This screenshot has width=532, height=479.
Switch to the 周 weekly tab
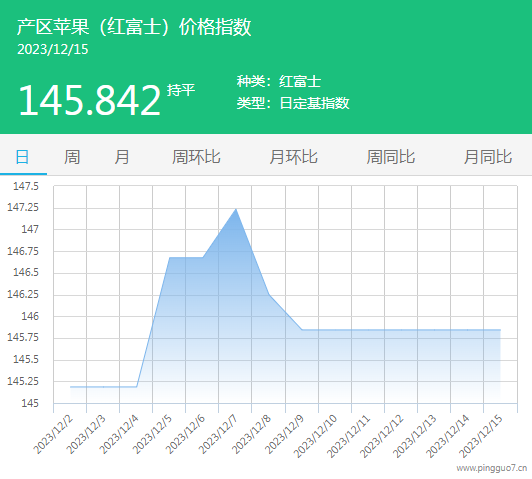[72, 157]
